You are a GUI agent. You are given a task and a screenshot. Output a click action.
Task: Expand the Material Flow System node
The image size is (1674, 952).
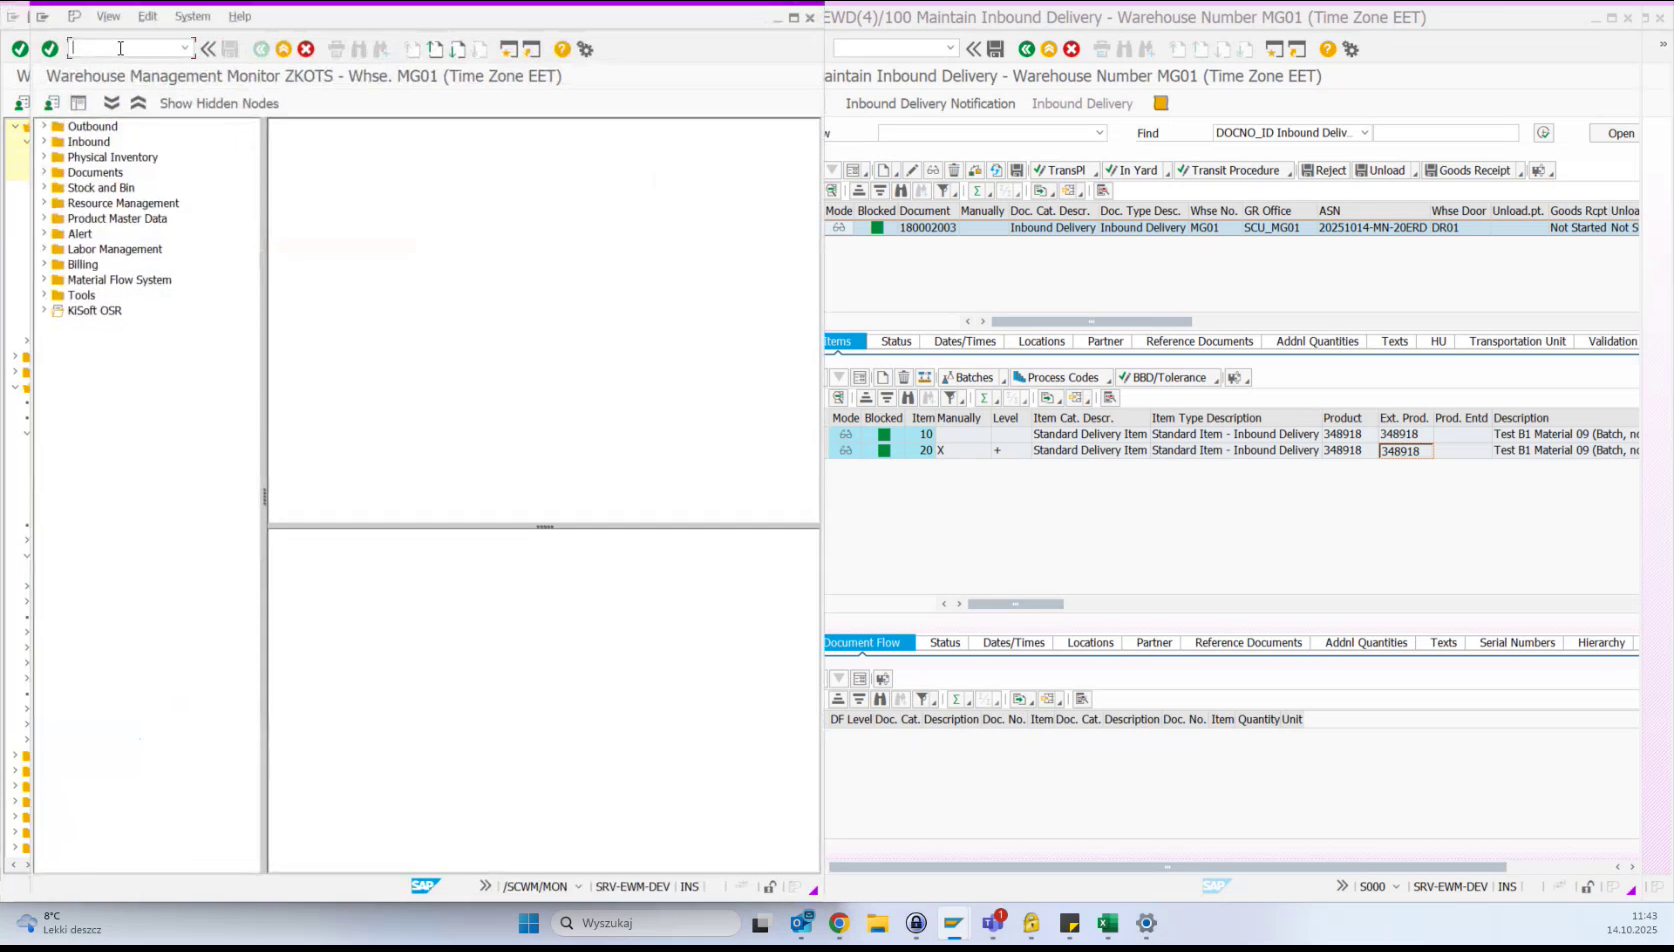(x=43, y=279)
